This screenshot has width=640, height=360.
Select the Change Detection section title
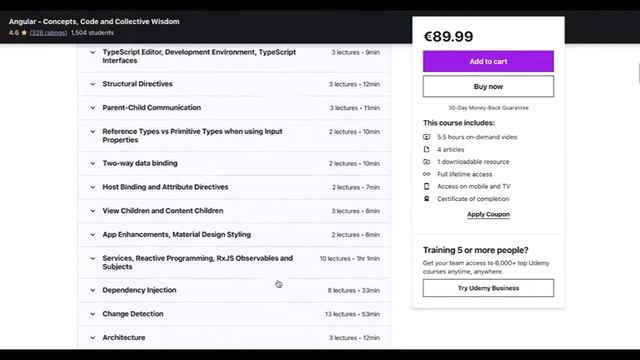[x=133, y=314]
